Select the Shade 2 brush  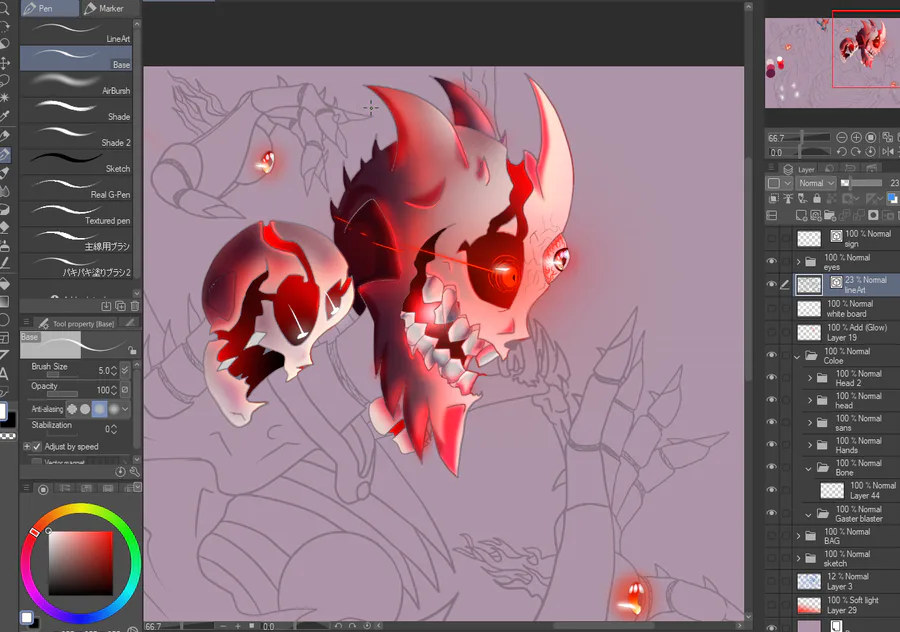[x=76, y=136]
